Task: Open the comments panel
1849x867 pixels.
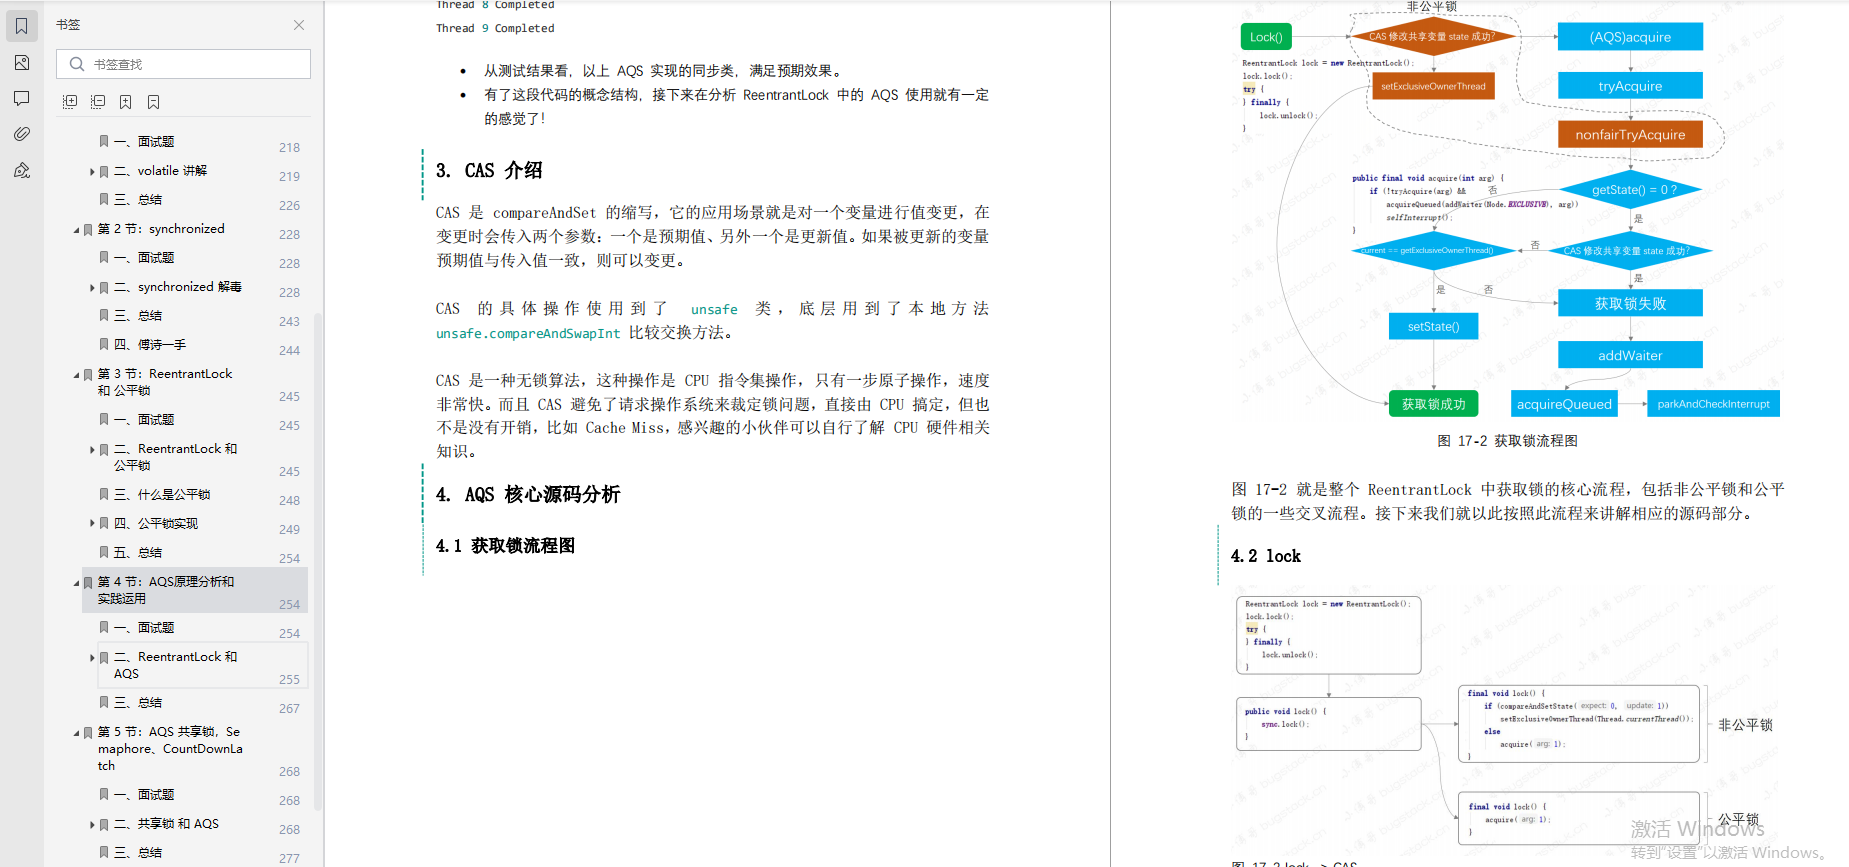Action: (x=21, y=98)
